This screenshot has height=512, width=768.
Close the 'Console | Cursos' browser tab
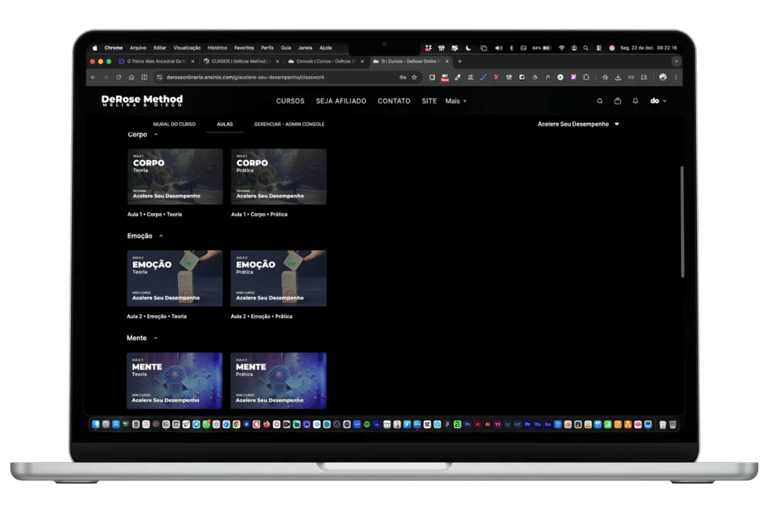click(362, 62)
